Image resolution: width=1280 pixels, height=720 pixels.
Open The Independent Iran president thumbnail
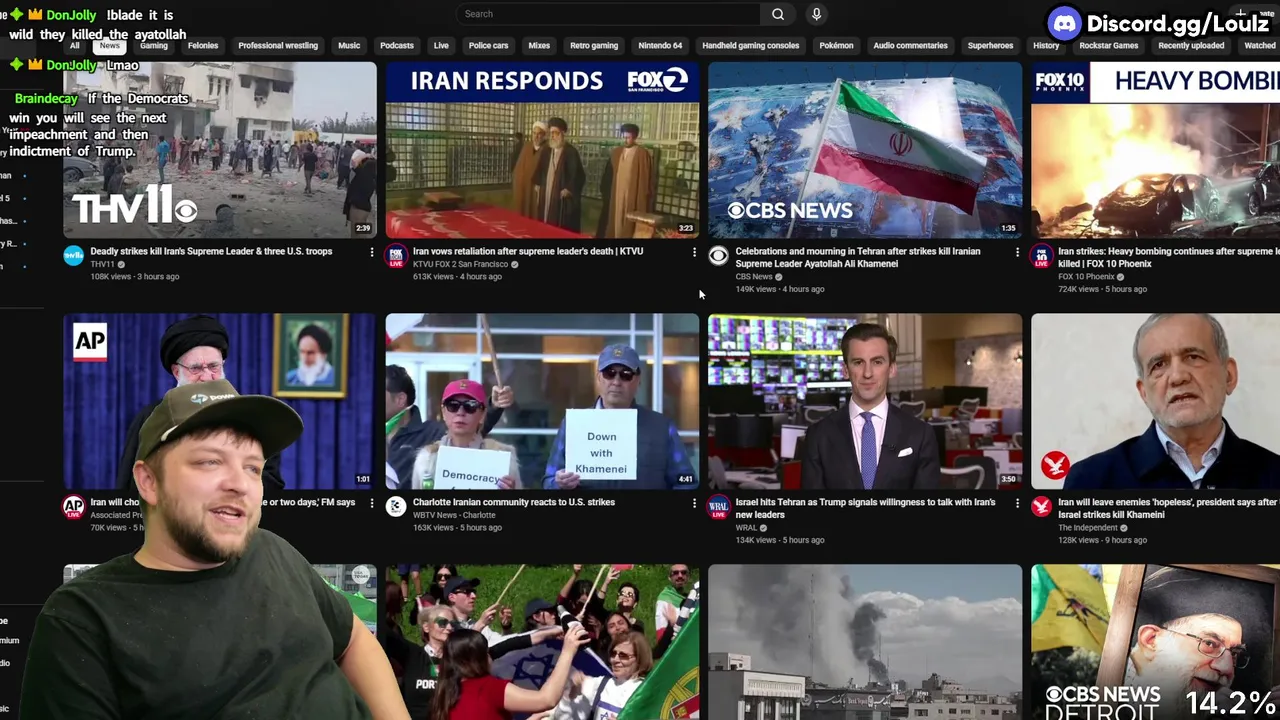pyautogui.click(x=1155, y=401)
